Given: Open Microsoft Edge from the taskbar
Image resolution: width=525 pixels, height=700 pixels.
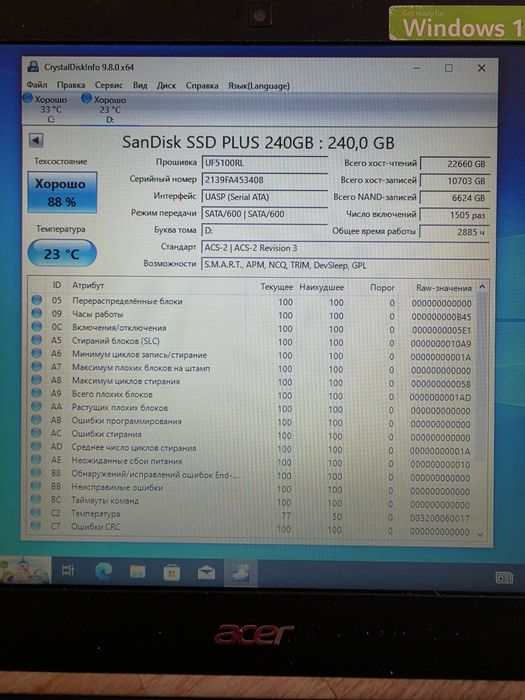Looking at the screenshot, I should click(104, 571).
